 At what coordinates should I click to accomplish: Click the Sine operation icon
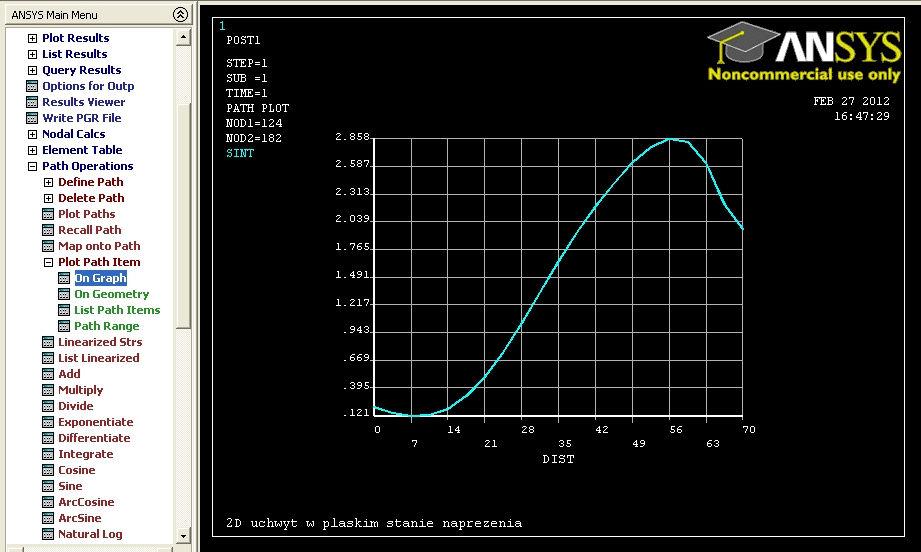pos(48,486)
